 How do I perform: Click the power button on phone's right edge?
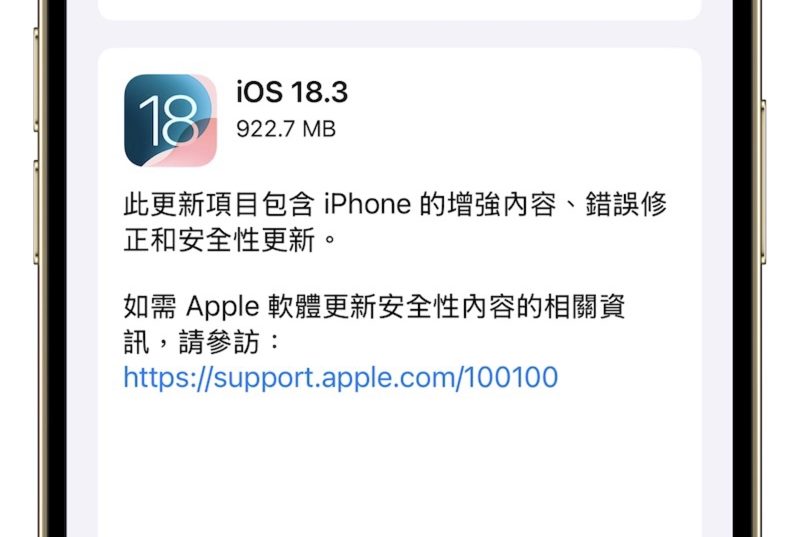click(763, 181)
